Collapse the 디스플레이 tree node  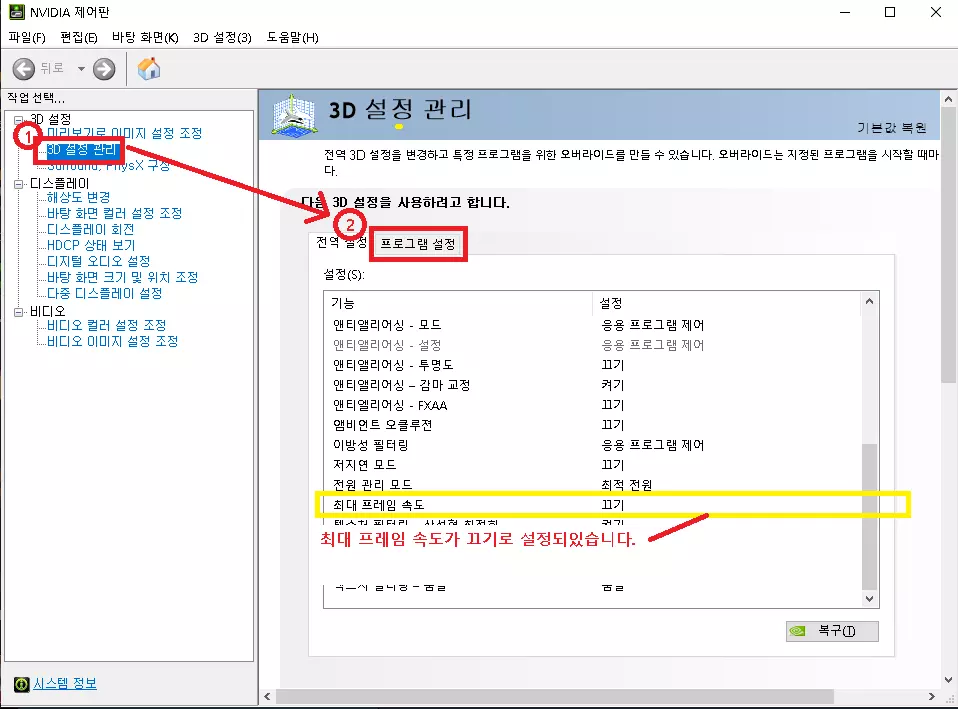pos(18,183)
